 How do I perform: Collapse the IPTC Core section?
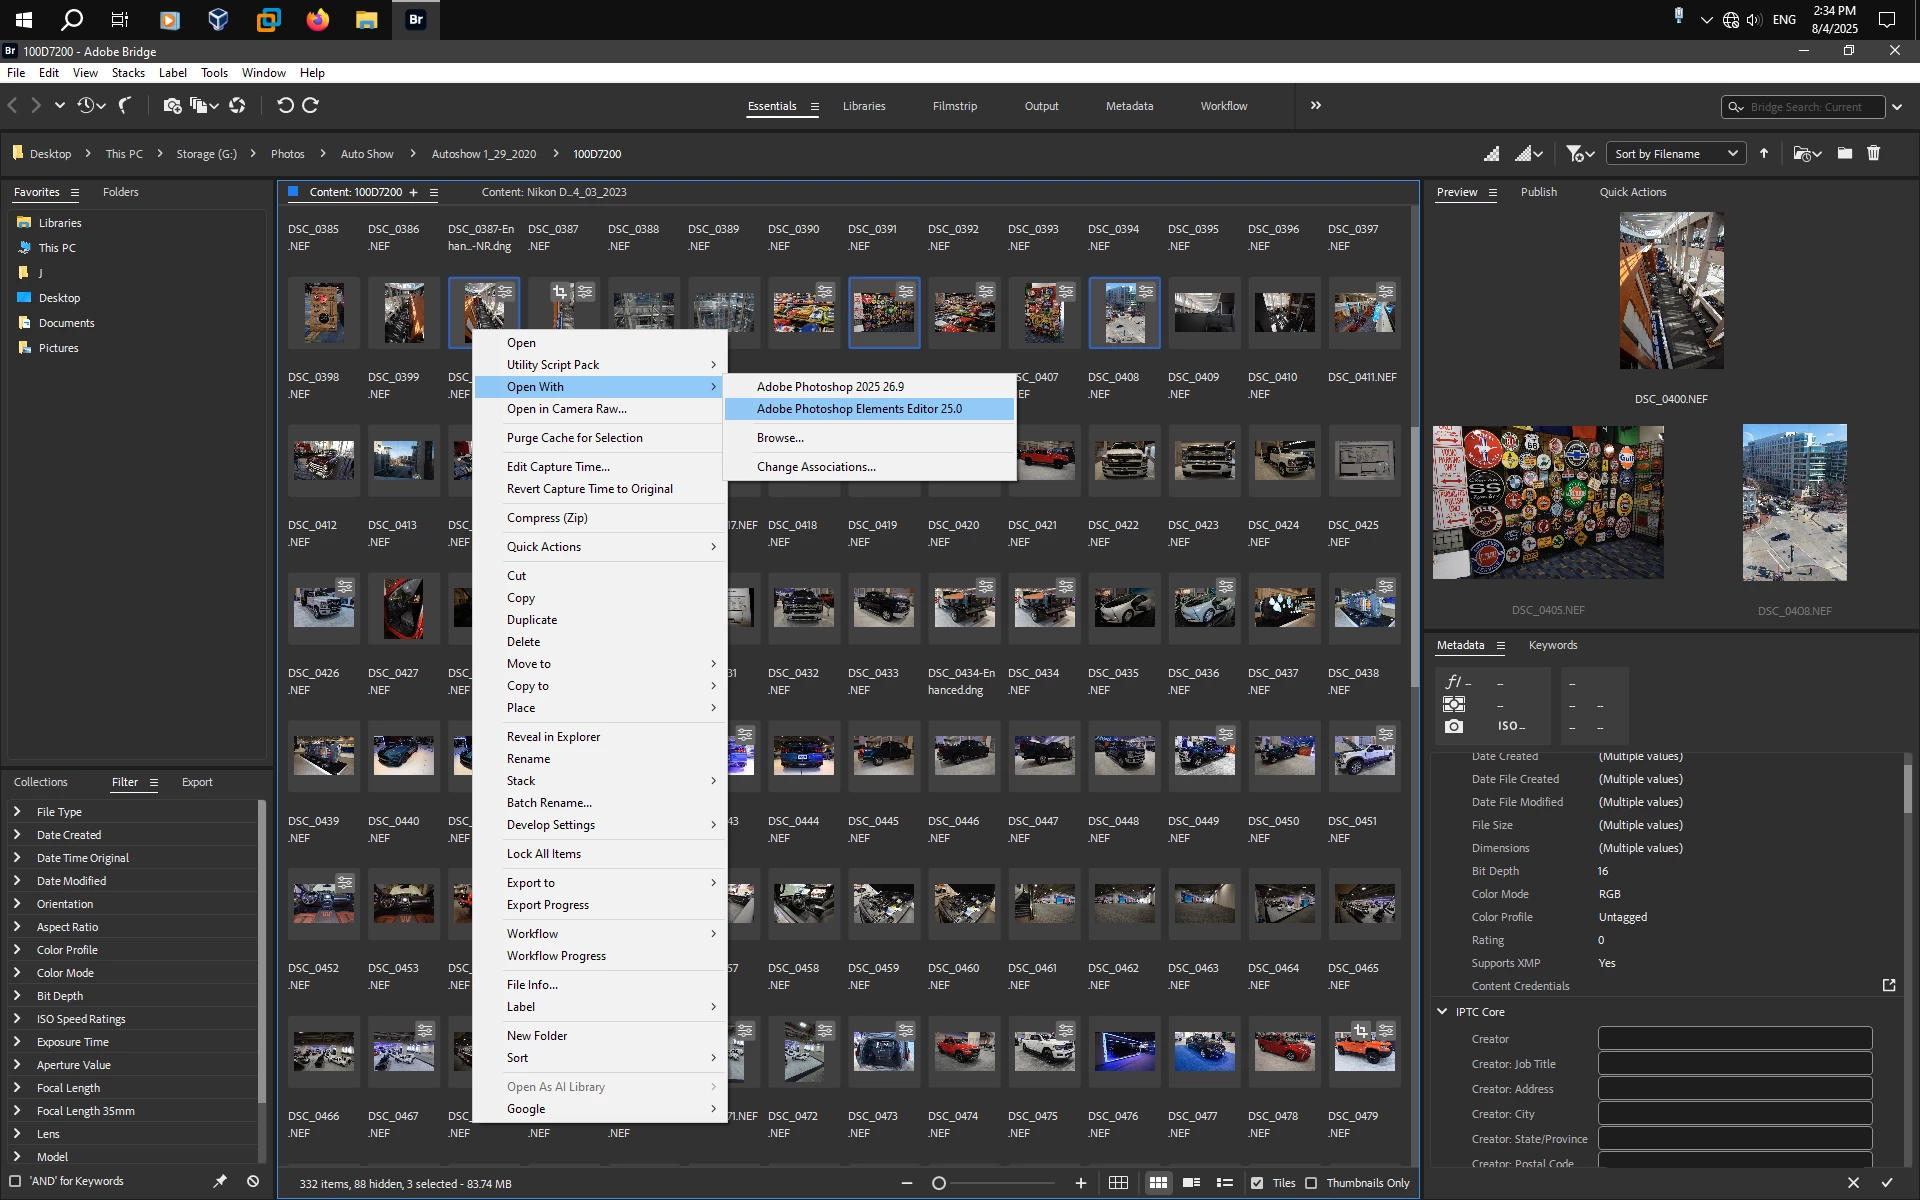coord(1442,1012)
